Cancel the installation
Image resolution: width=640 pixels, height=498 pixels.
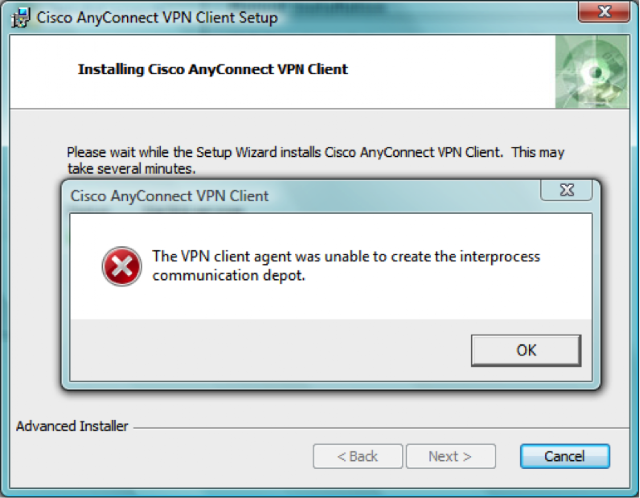point(565,456)
